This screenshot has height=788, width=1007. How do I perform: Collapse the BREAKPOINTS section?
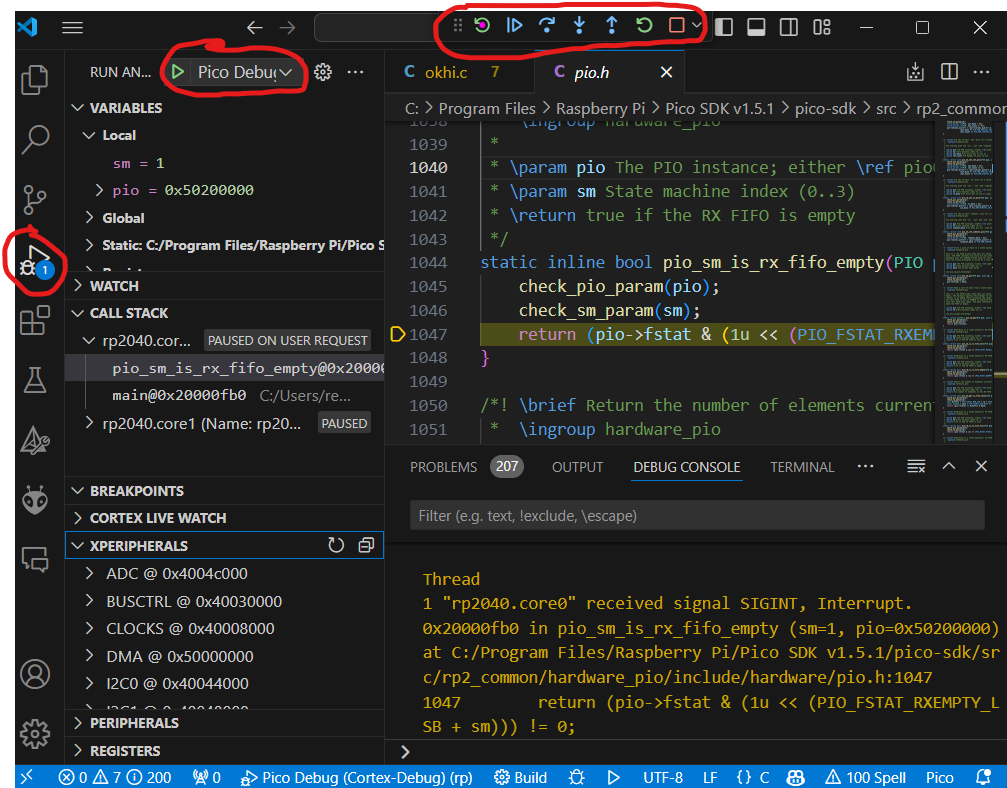pyautogui.click(x=78, y=491)
